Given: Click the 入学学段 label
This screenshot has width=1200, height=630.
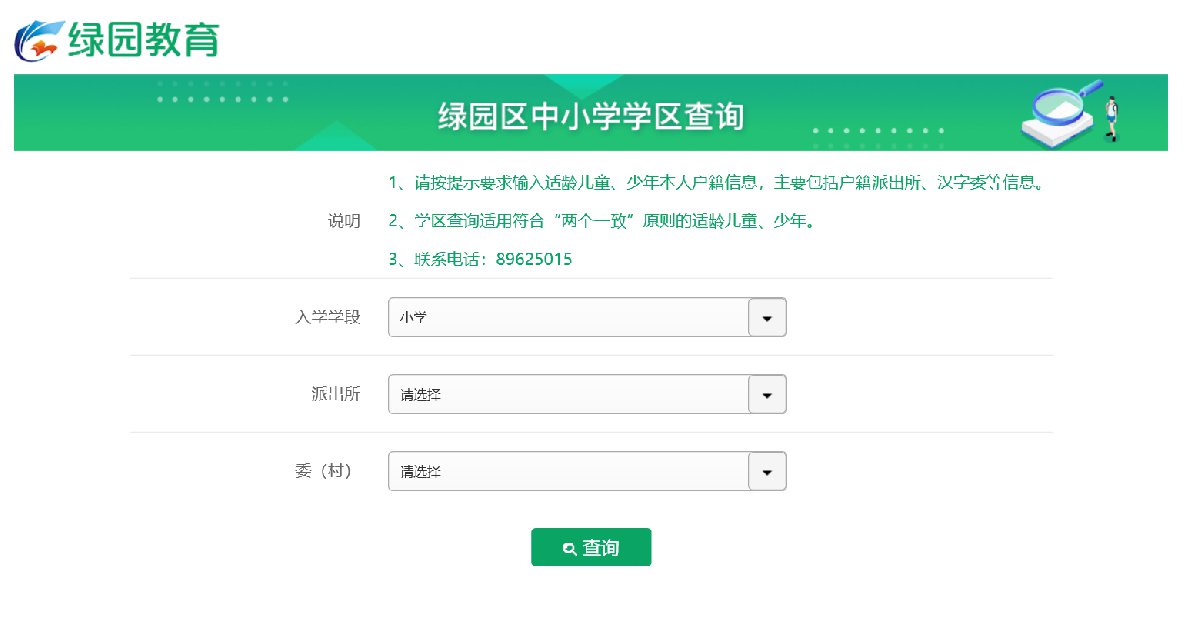Looking at the screenshot, I should tap(328, 317).
